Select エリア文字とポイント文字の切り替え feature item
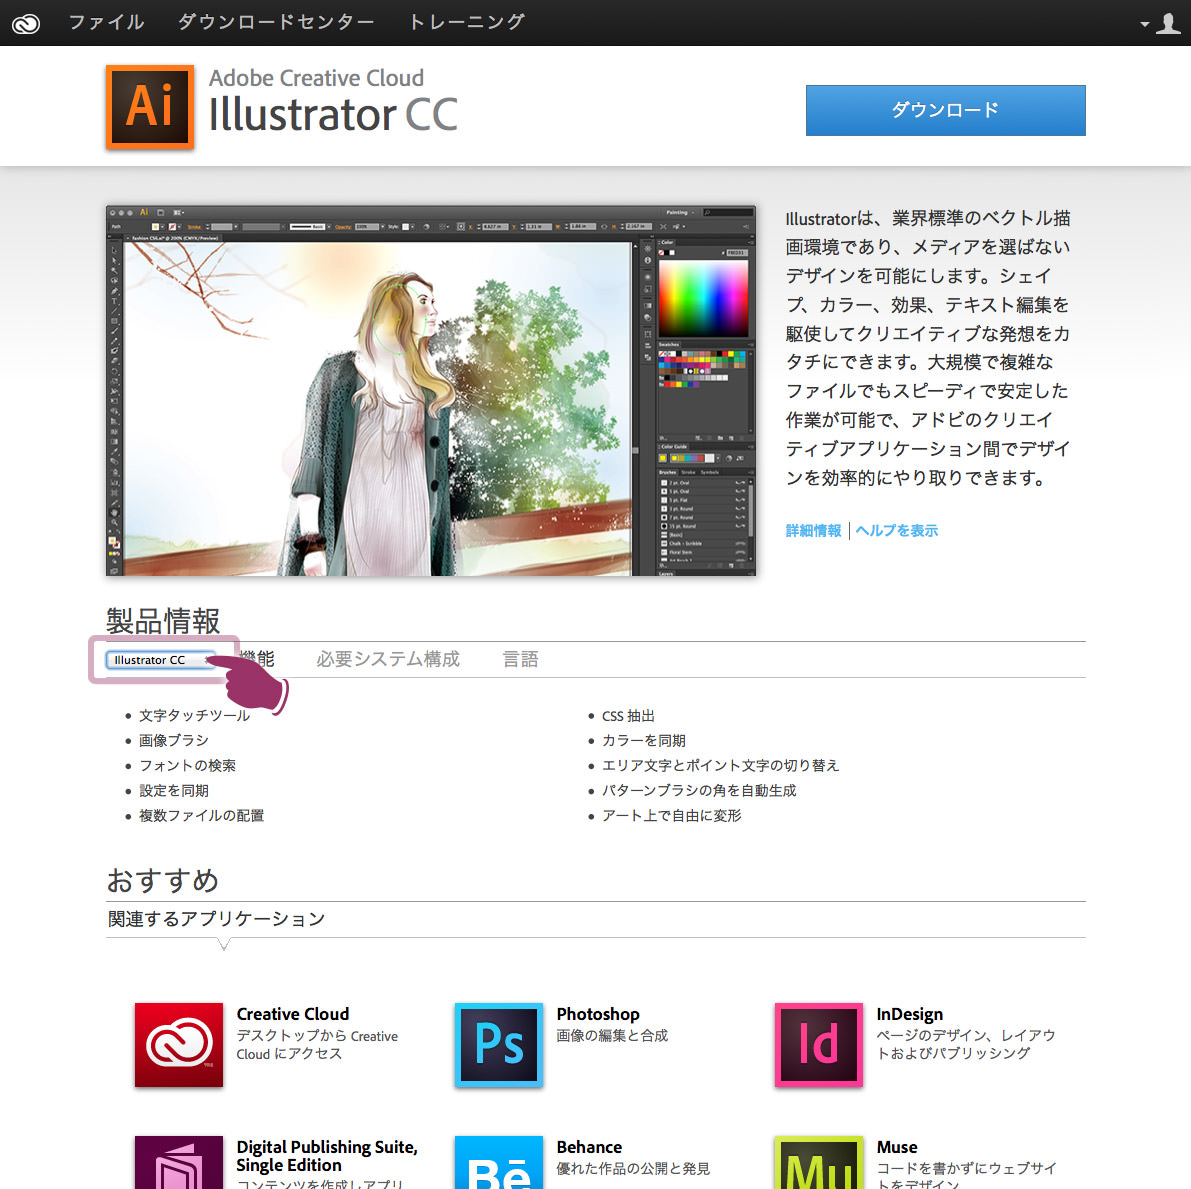This screenshot has height=1189, width=1191. click(x=720, y=766)
